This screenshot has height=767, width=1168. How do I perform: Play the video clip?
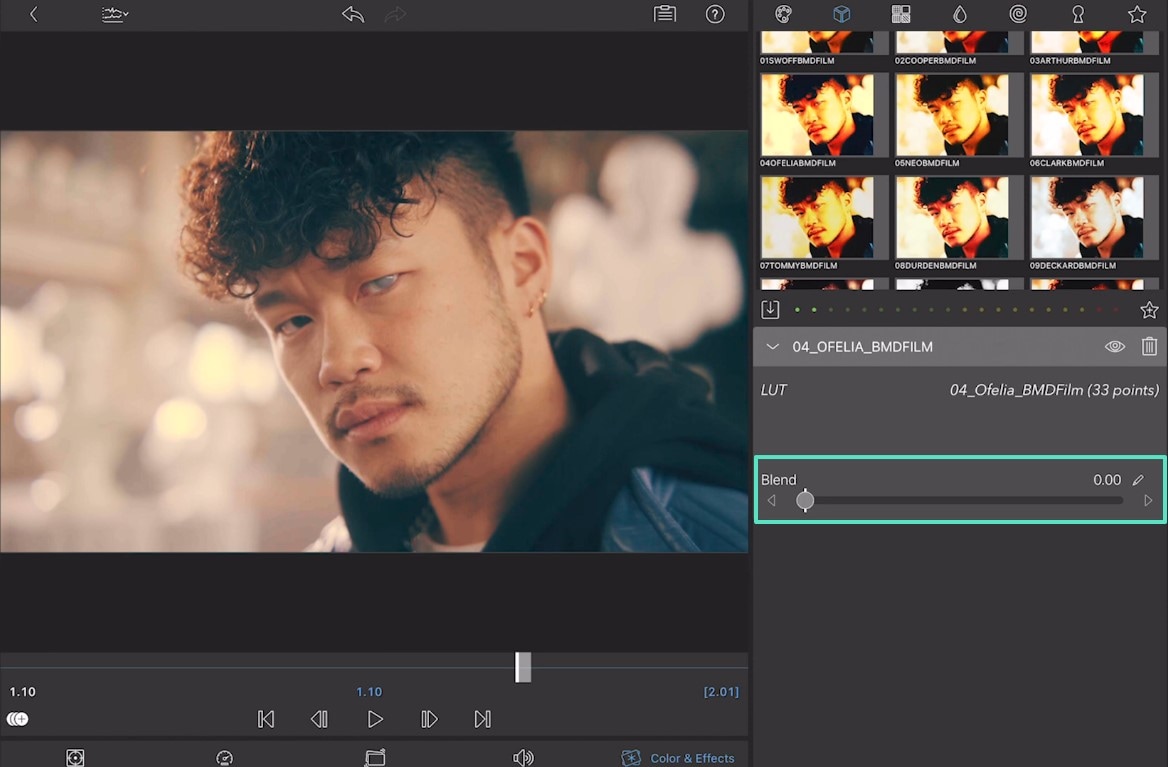click(x=375, y=719)
